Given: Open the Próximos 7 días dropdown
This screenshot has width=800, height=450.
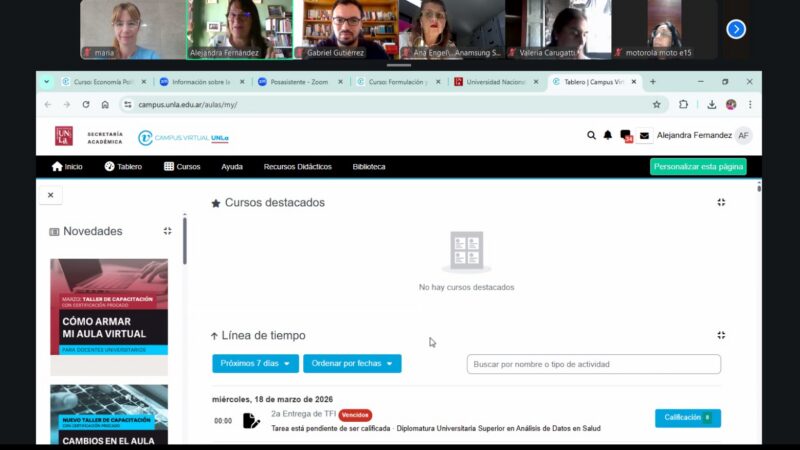Looking at the screenshot, I should pyautogui.click(x=255, y=364).
